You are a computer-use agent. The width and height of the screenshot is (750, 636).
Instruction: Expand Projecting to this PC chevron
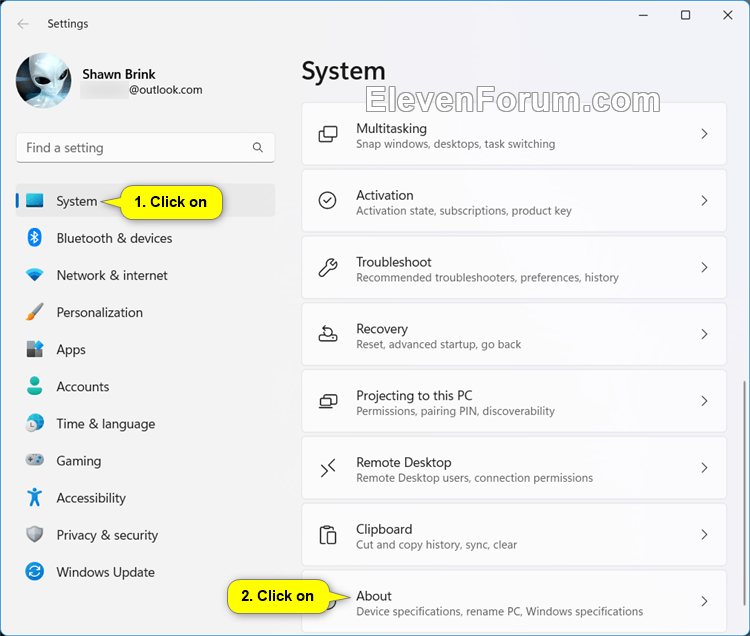click(x=704, y=401)
